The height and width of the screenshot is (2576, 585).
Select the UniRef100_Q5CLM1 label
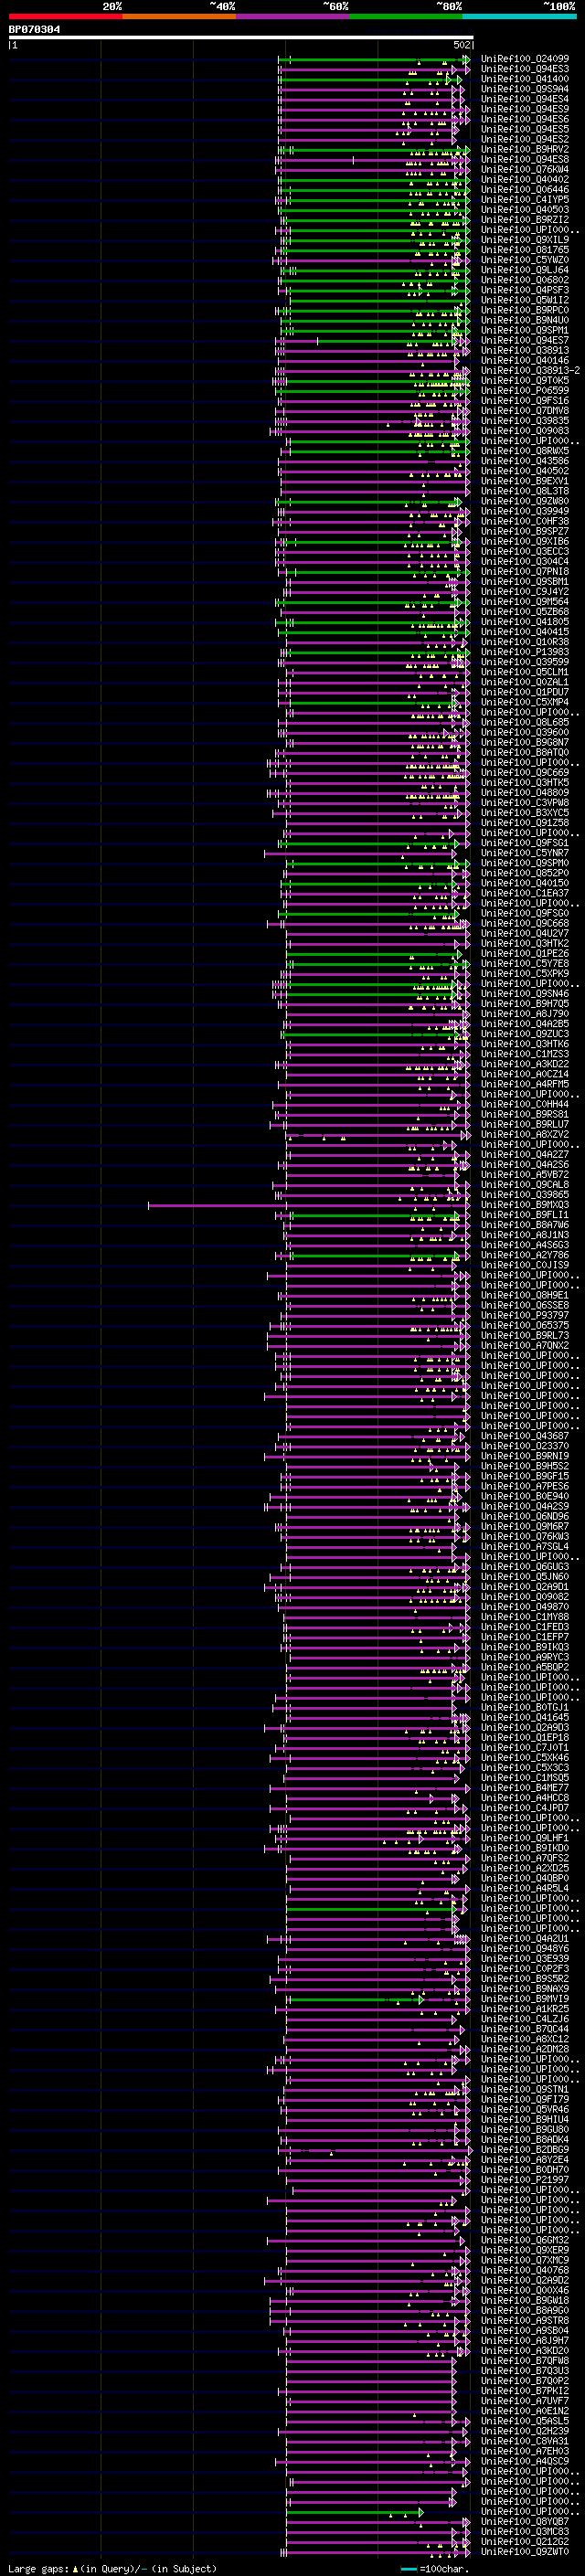(525, 672)
